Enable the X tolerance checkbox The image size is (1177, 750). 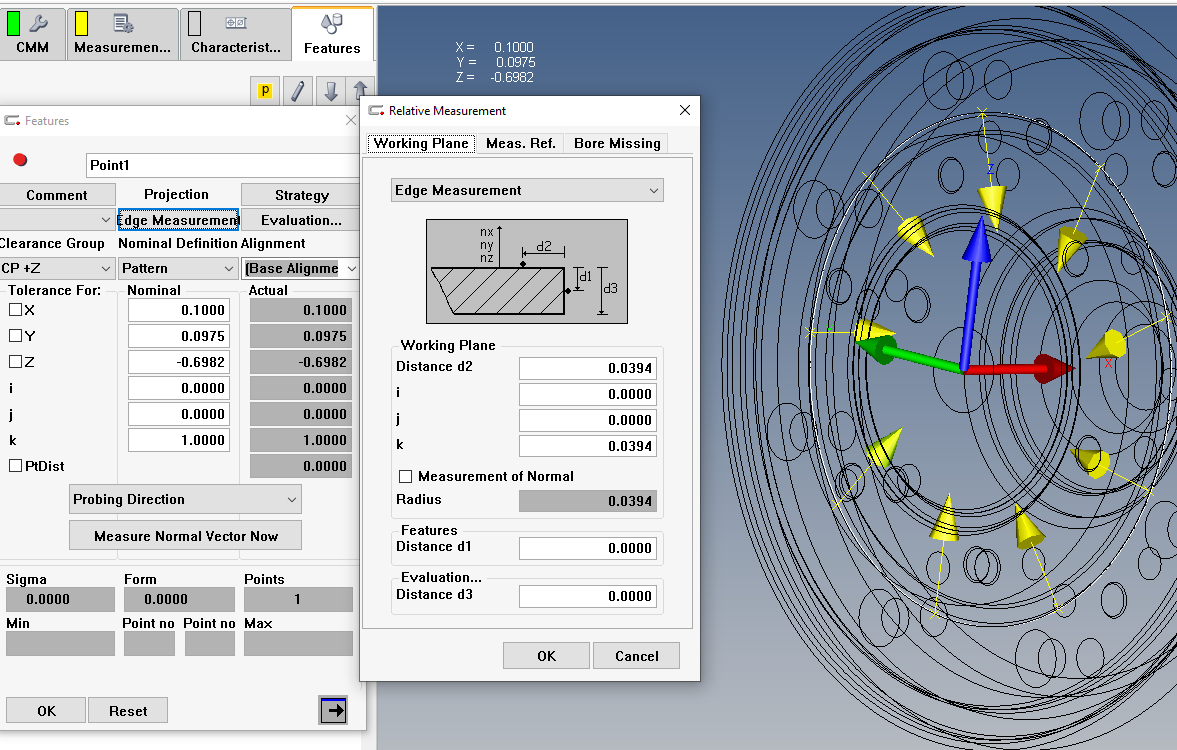pyautogui.click(x=16, y=310)
